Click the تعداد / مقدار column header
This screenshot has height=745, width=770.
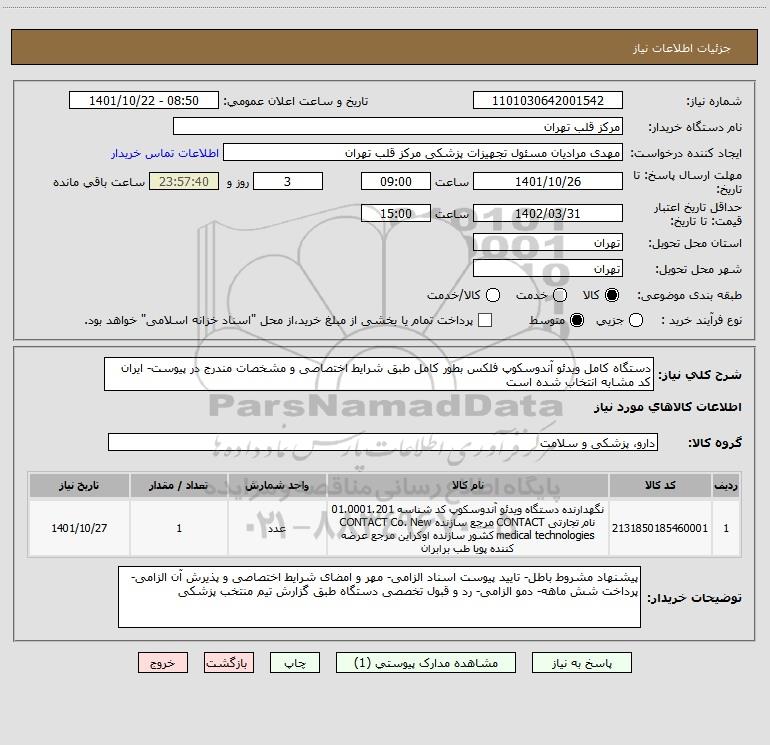[179, 485]
